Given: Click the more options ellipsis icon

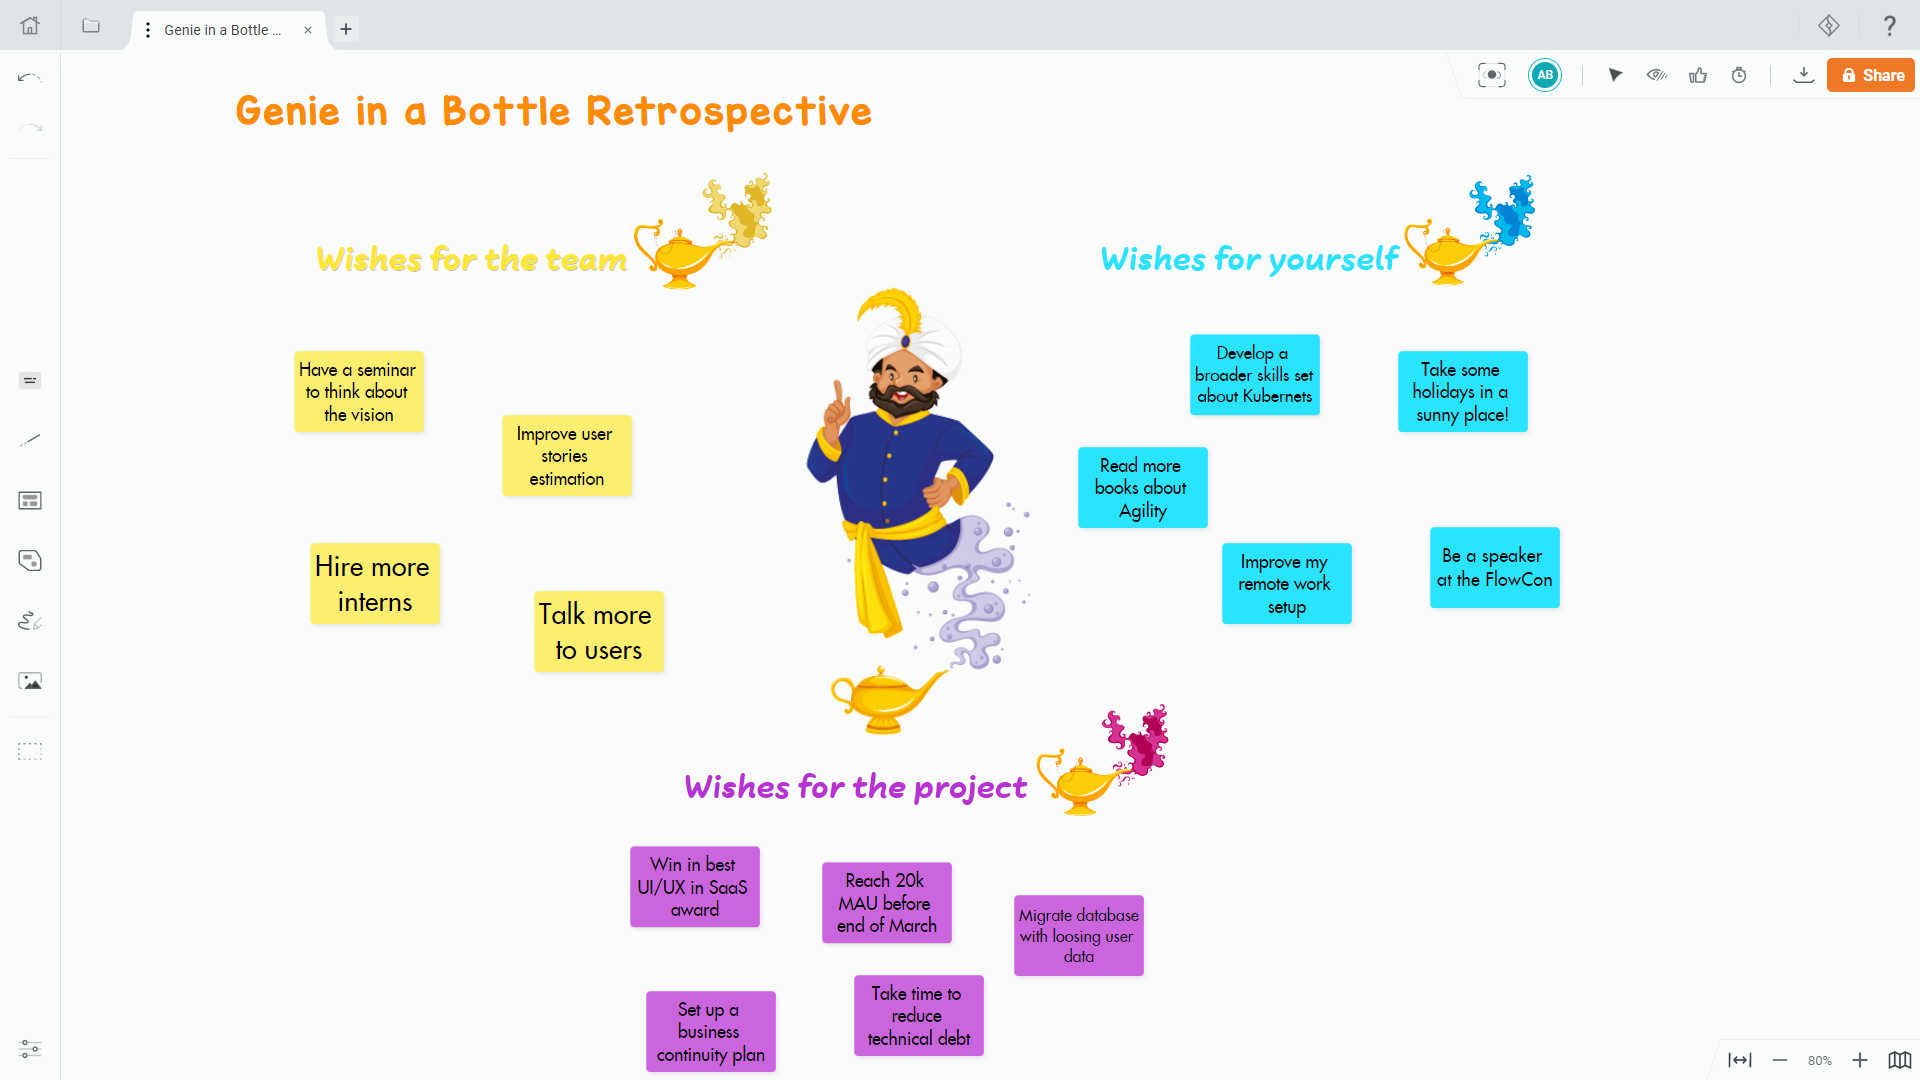Looking at the screenshot, I should coord(148,29).
